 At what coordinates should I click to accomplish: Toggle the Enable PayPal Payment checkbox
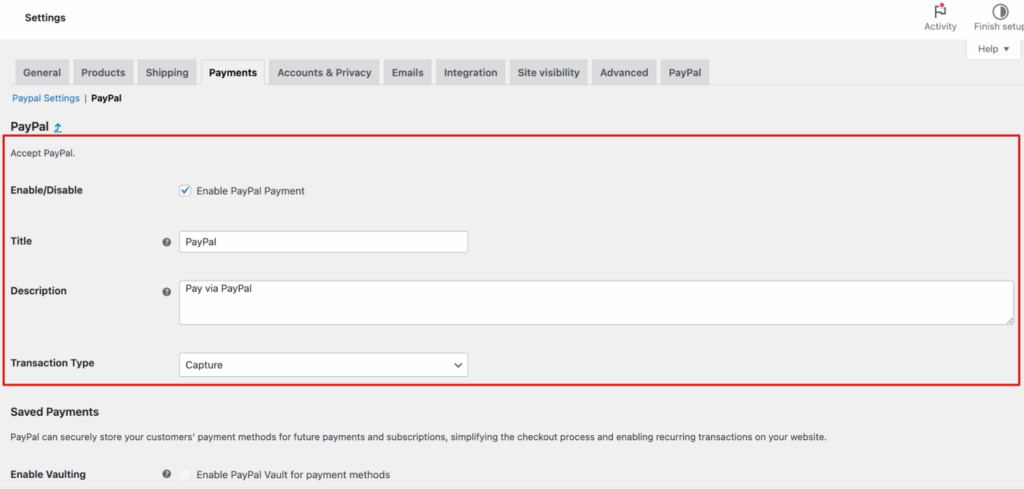[x=185, y=191]
